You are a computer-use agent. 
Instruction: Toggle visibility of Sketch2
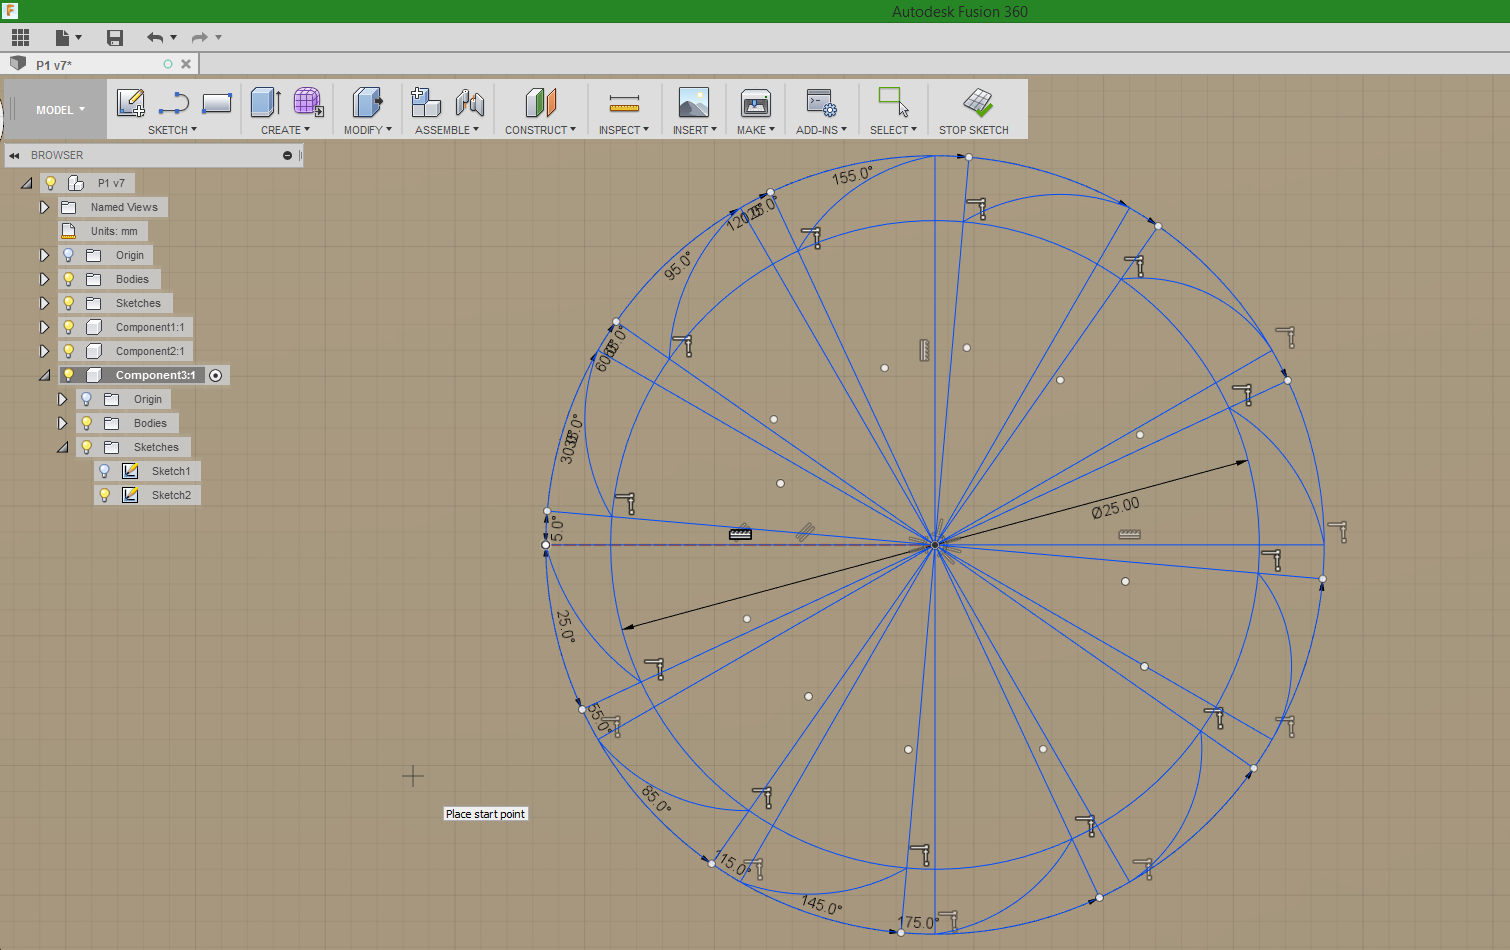pyautogui.click(x=105, y=495)
